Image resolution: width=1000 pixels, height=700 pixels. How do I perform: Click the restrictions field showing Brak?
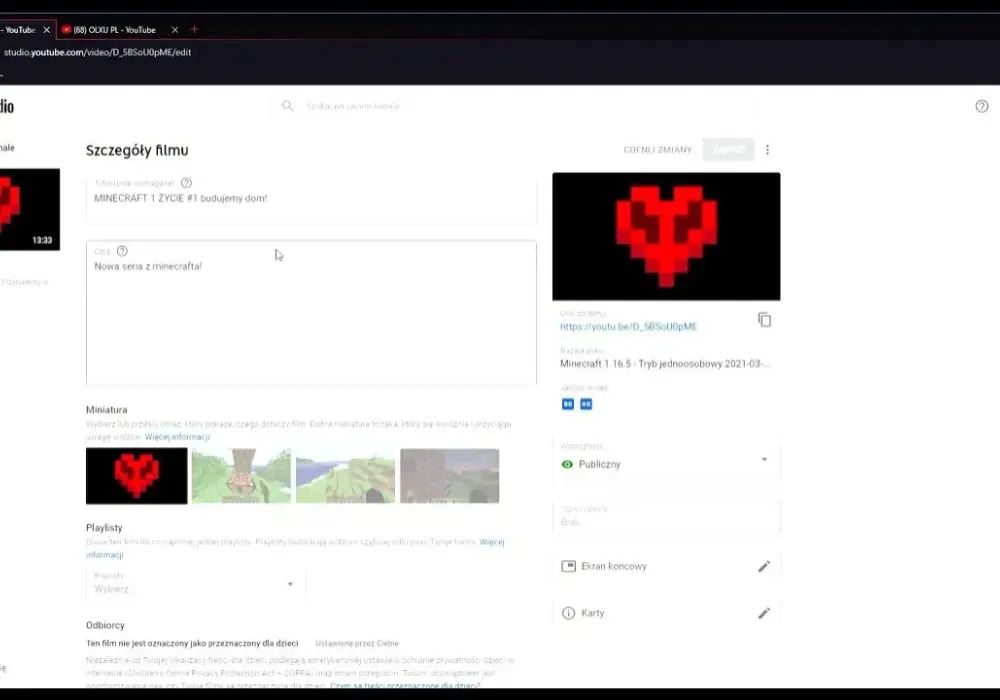(x=666, y=516)
